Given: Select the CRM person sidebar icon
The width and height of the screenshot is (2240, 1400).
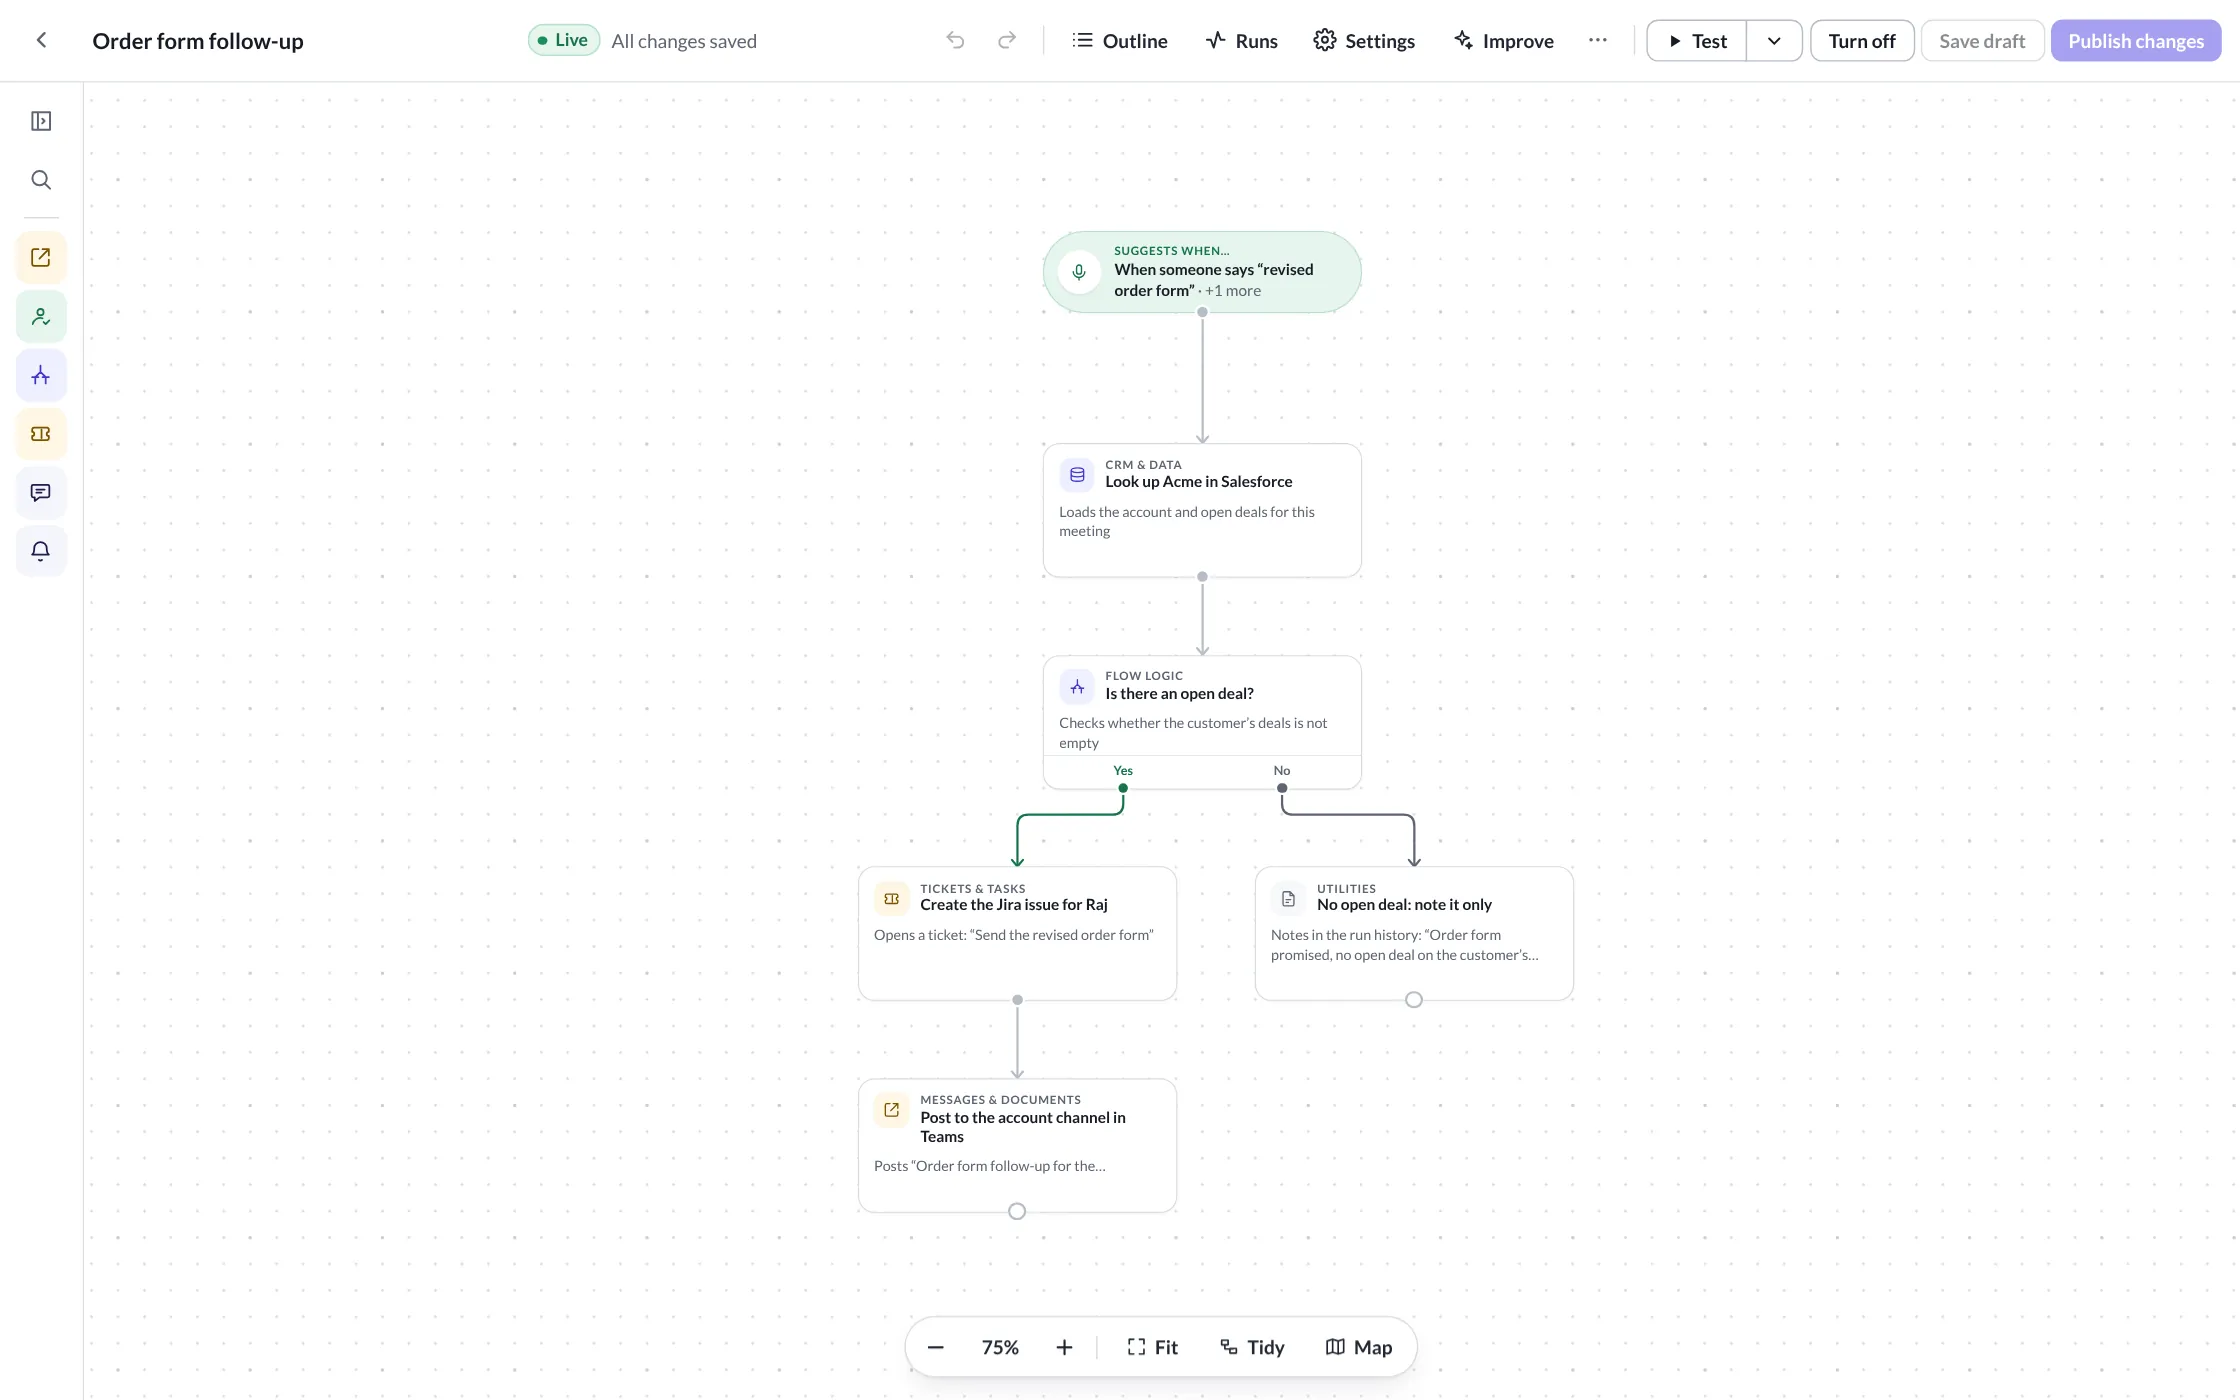Looking at the screenshot, I should coord(41,317).
